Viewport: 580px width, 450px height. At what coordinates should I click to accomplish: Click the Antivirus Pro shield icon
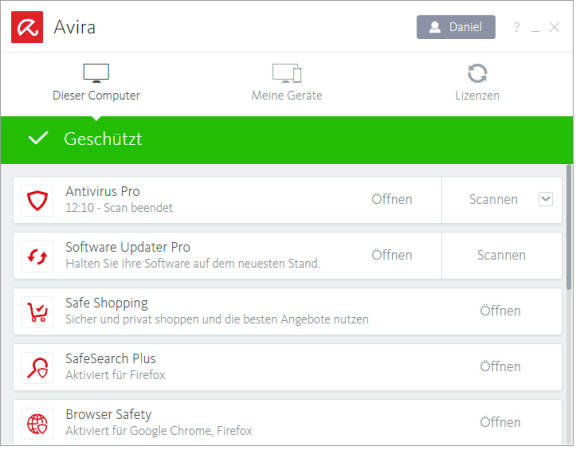pos(37,200)
